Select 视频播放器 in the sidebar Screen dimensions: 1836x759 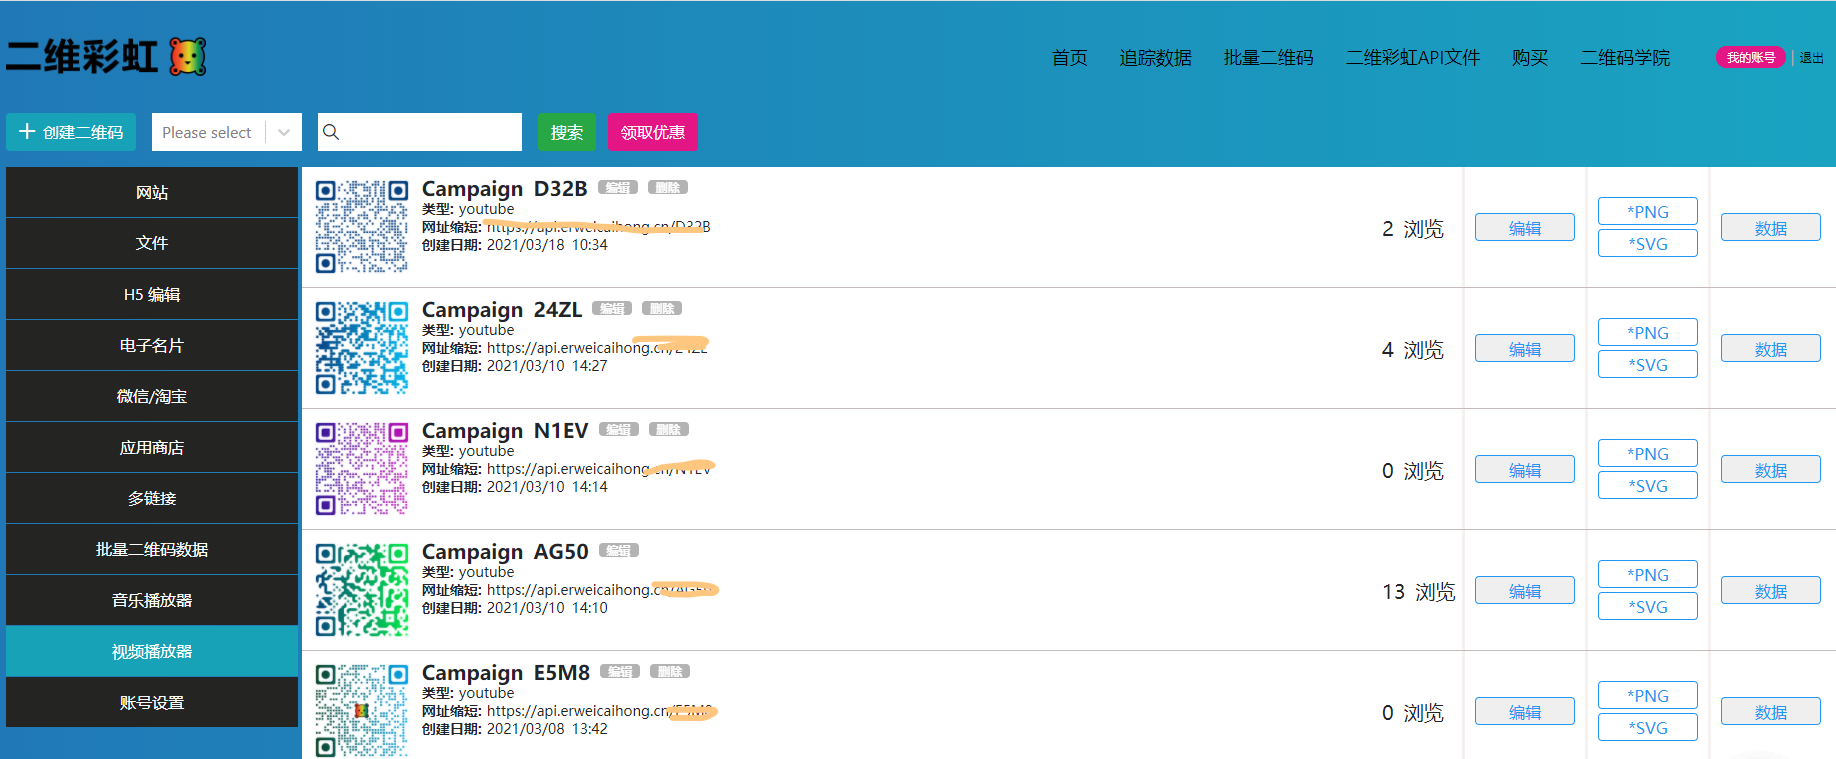(152, 651)
